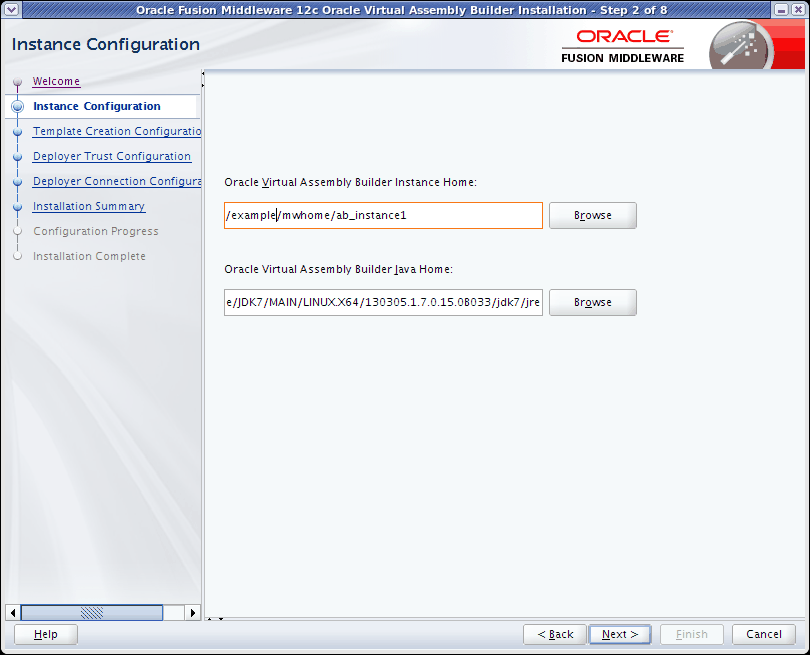Click the Installation Complete step label
Screen dimensions: 810x655
(x=89, y=256)
